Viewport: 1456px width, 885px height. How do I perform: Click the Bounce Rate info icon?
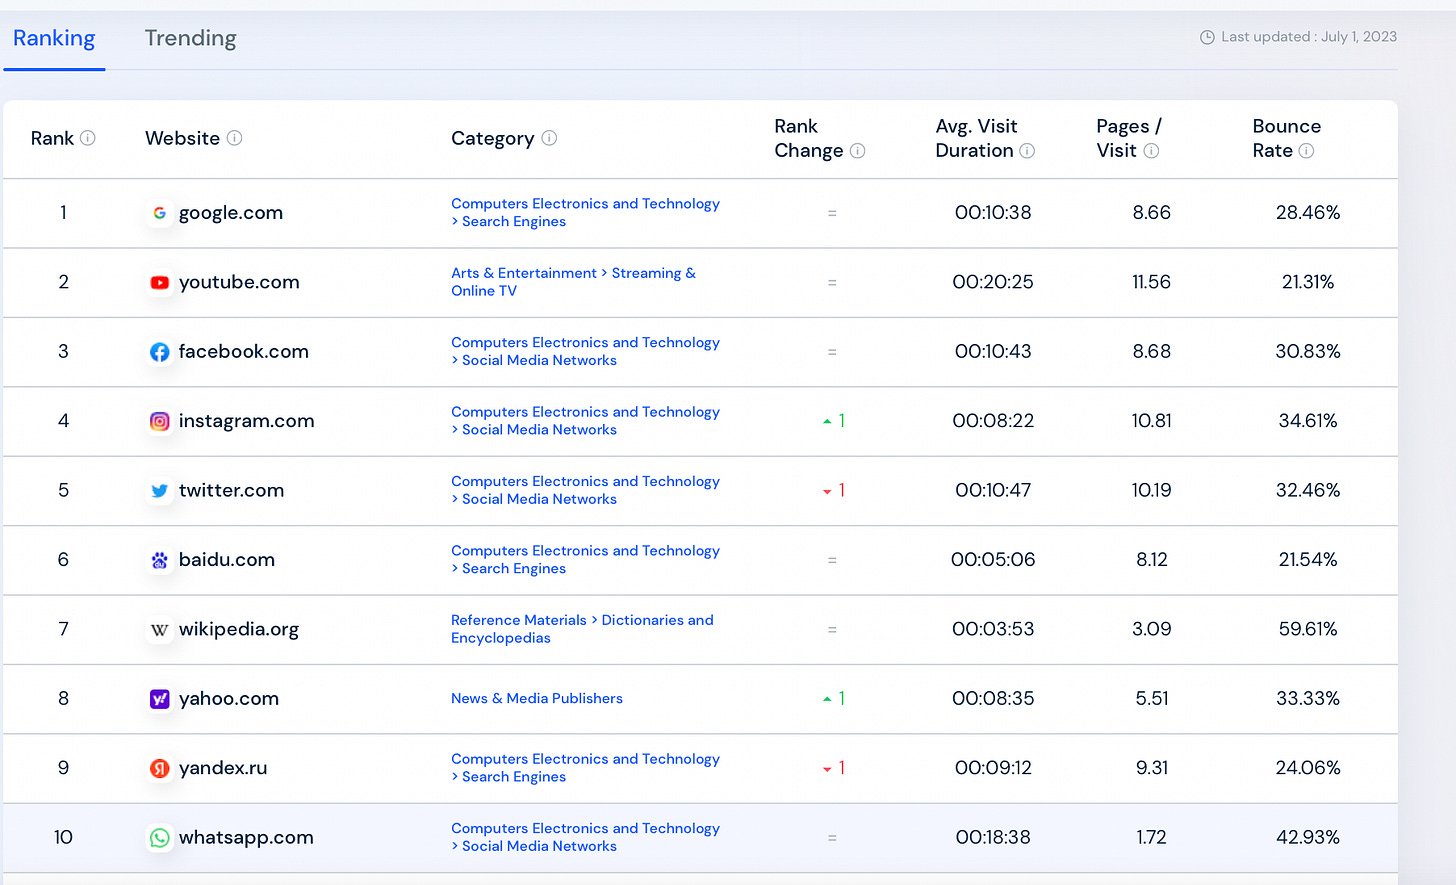point(1306,151)
